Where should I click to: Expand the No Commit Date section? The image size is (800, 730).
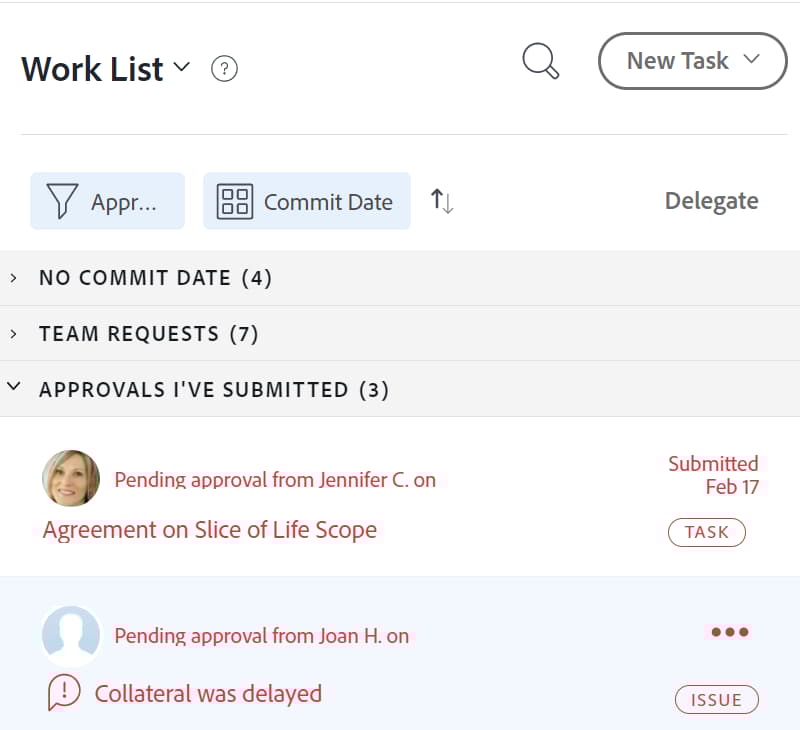[x=14, y=278]
